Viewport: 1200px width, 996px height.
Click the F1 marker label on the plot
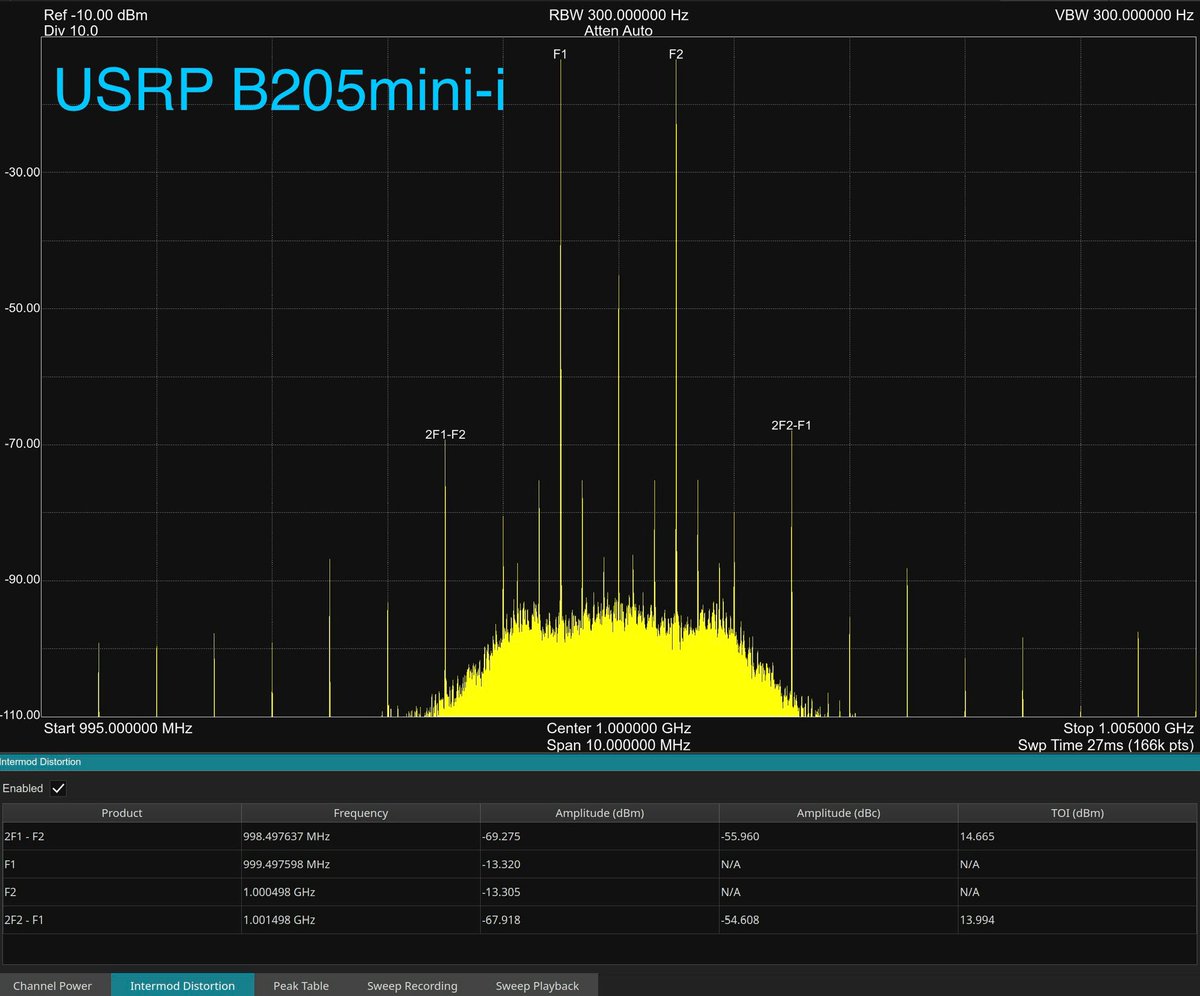(560, 54)
